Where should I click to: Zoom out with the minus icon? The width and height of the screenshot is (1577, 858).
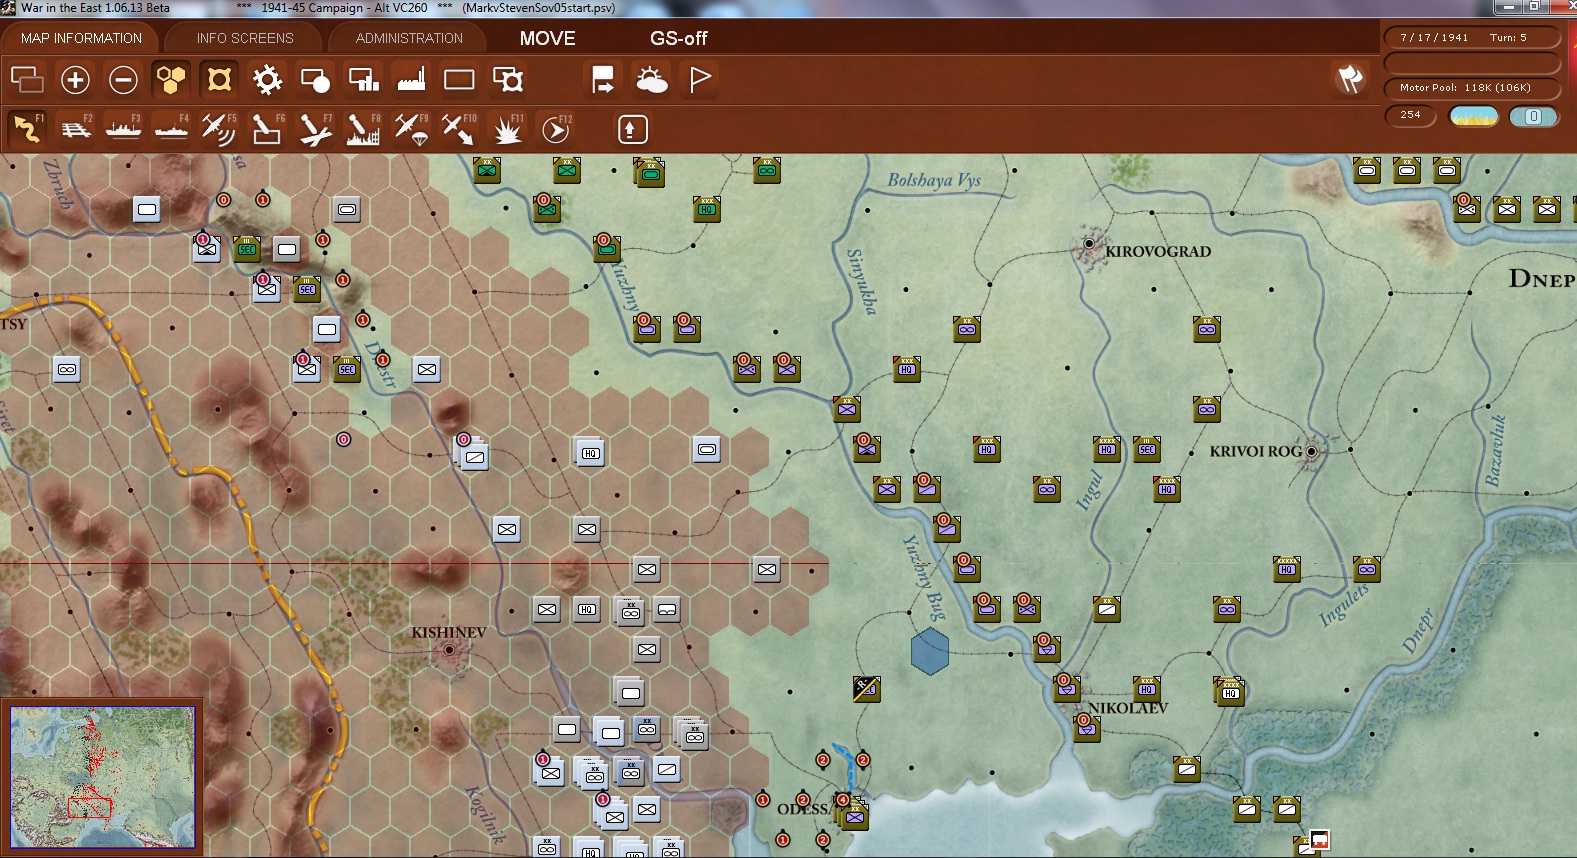123,79
